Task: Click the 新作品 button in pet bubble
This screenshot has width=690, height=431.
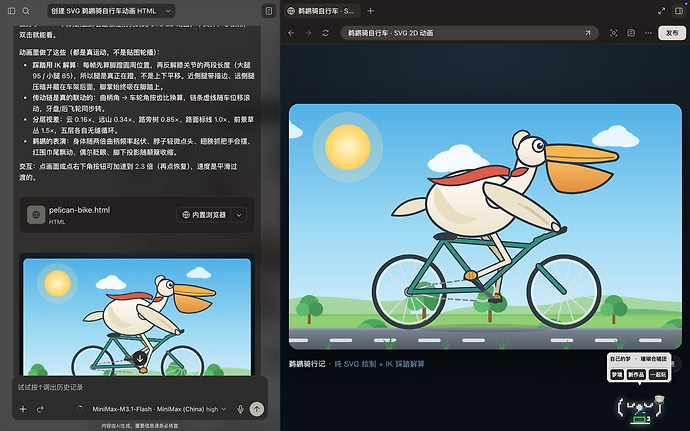Action: coord(636,375)
